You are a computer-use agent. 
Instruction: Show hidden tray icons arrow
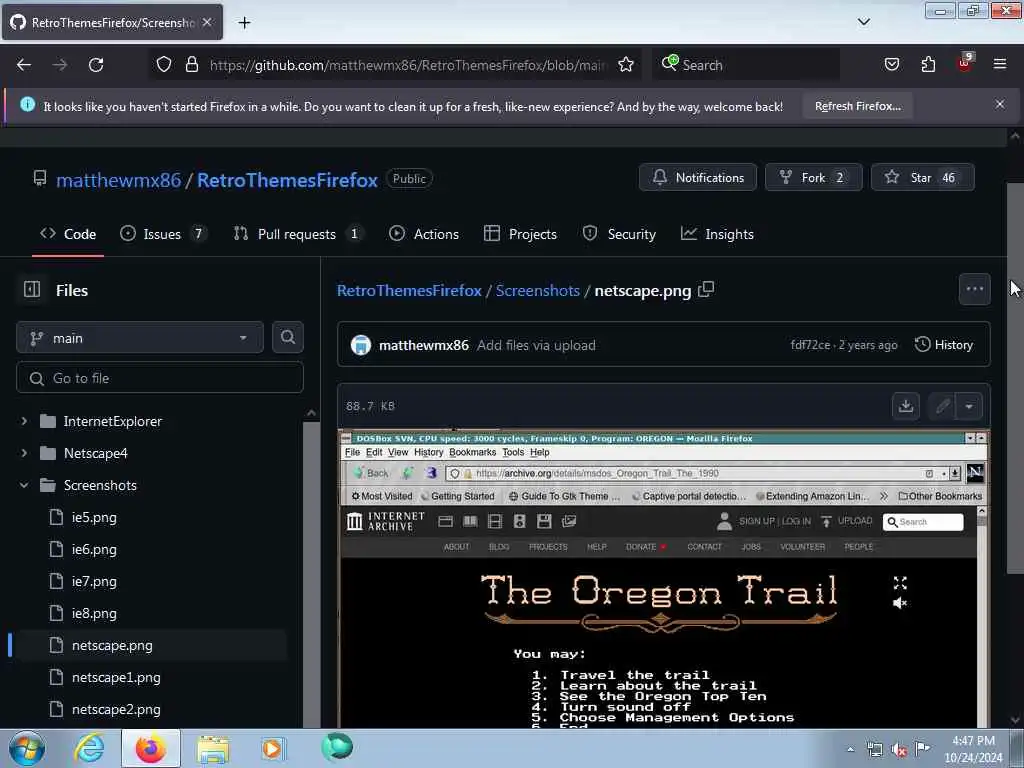pyautogui.click(x=850, y=749)
